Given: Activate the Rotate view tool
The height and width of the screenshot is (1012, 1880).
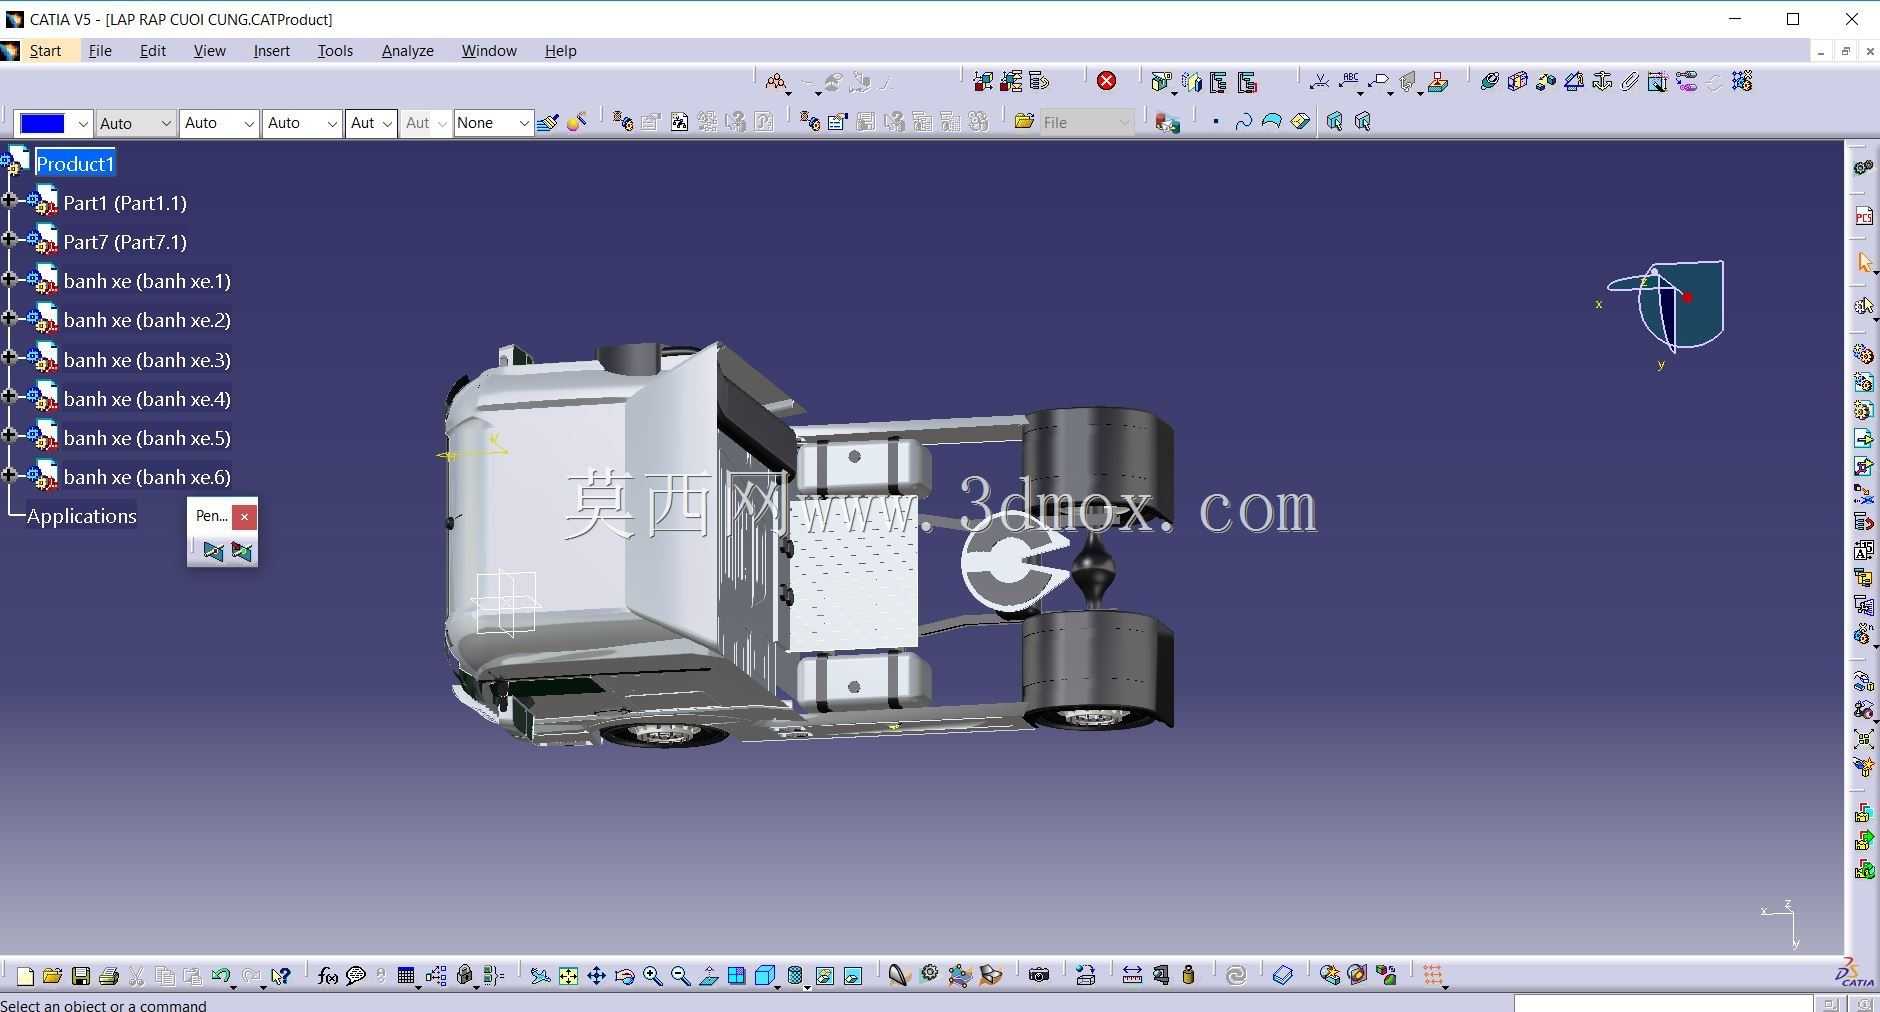Looking at the screenshot, I should click(x=625, y=976).
